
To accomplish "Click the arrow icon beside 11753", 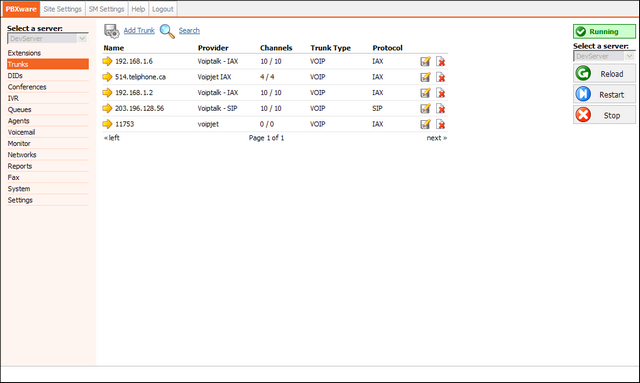I will click(107, 124).
